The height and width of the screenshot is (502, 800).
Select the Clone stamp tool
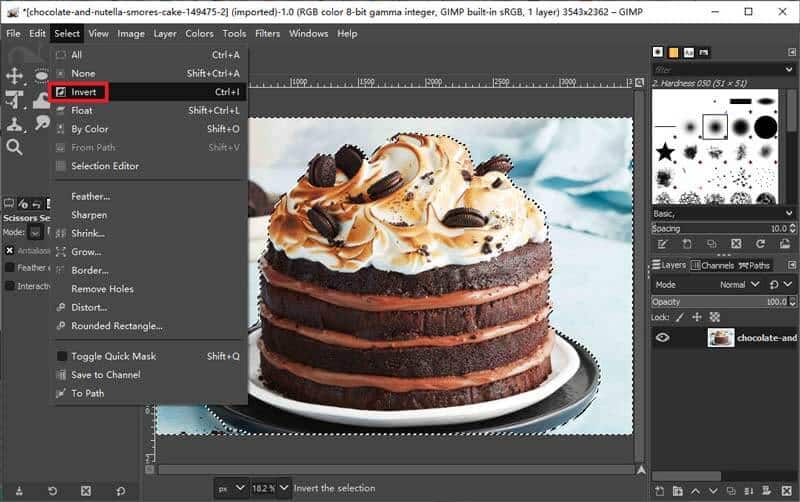coord(14,124)
